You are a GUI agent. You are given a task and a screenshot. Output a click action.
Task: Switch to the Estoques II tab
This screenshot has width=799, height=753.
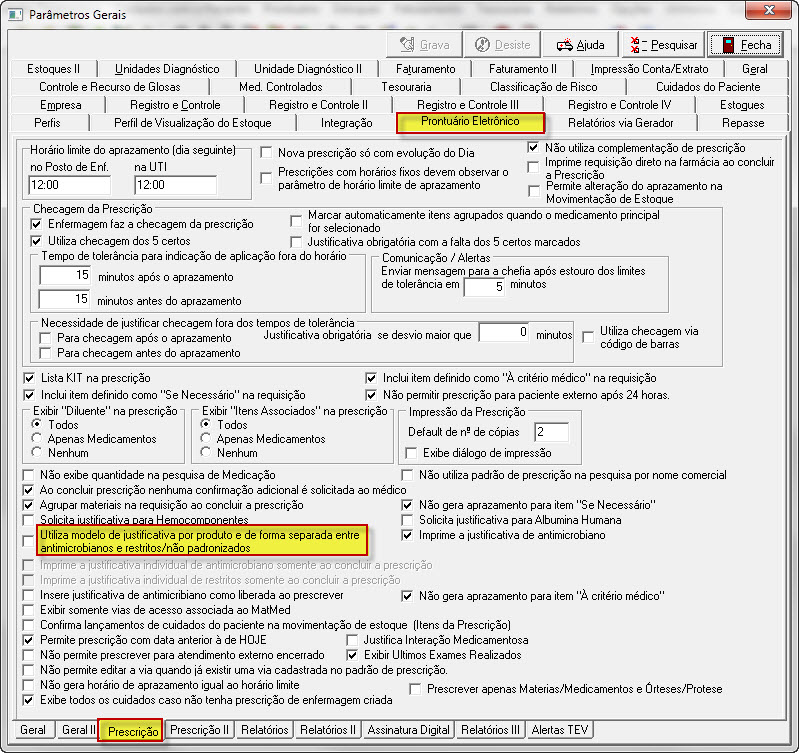click(x=53, y=69)
